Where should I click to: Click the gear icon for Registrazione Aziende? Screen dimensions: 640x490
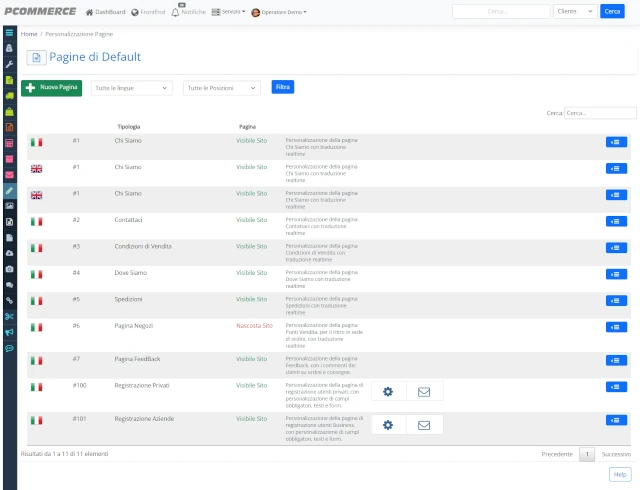(388, 425)
